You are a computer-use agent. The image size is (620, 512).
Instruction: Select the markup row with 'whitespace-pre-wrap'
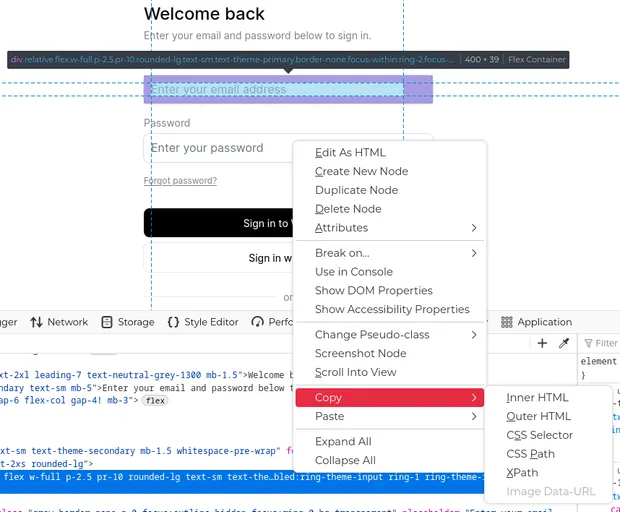(x=146, y=451)
